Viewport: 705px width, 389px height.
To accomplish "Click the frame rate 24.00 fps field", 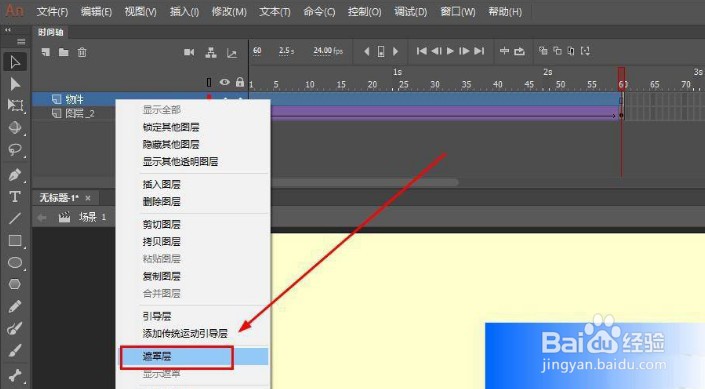I will point(328,51).
